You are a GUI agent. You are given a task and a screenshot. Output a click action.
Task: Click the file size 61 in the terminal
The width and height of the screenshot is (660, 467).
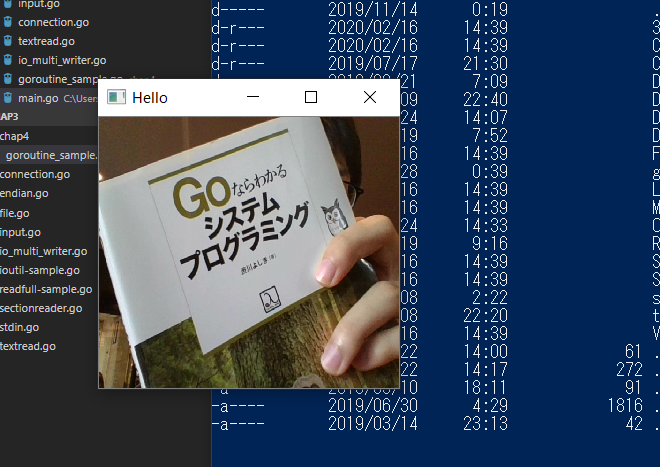coord(633,351)
